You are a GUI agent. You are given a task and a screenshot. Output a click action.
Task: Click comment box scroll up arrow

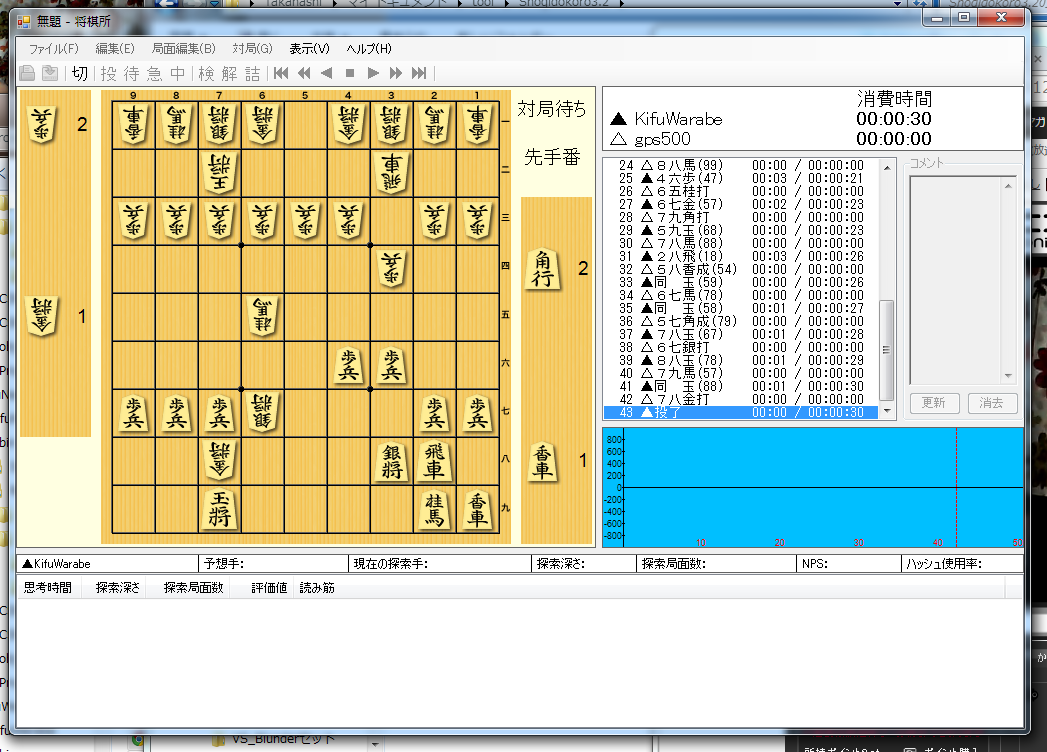(x=1008, y=186)
